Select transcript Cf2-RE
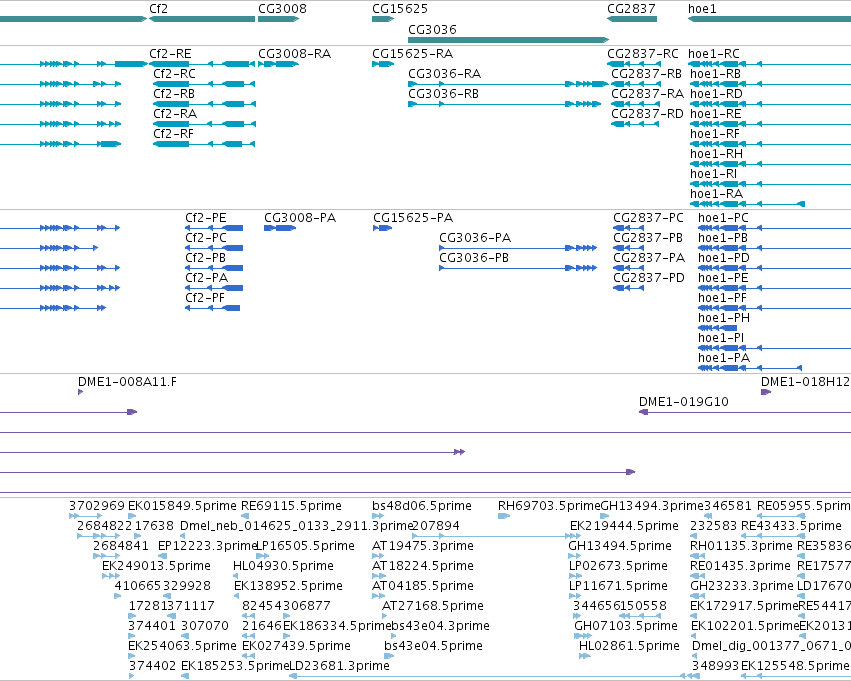Viewport: 851px width, 681px height. 170,54
